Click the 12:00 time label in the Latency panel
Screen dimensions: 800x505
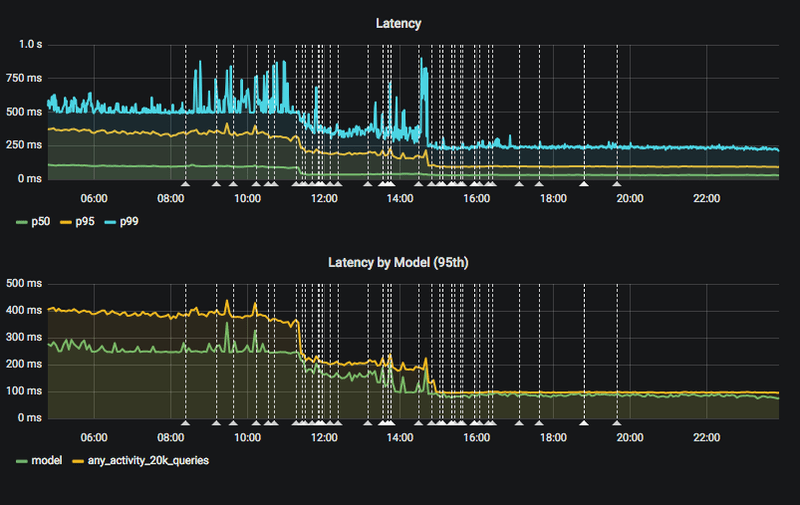[324, 198]
